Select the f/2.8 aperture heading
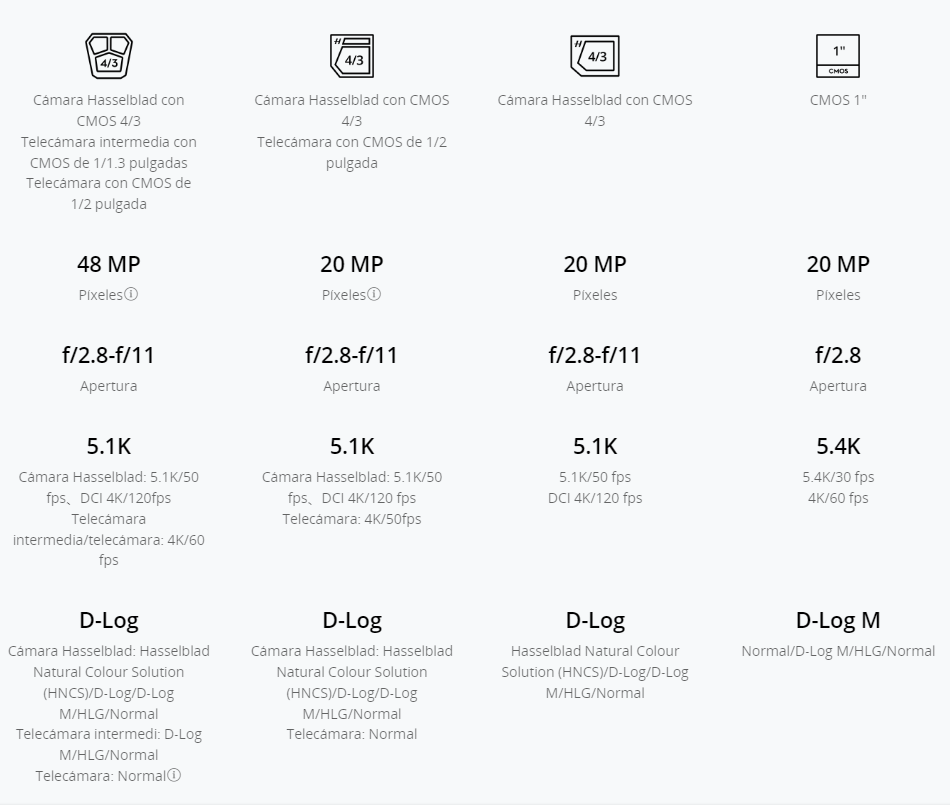The image size is (950, 805). (837, 355)
